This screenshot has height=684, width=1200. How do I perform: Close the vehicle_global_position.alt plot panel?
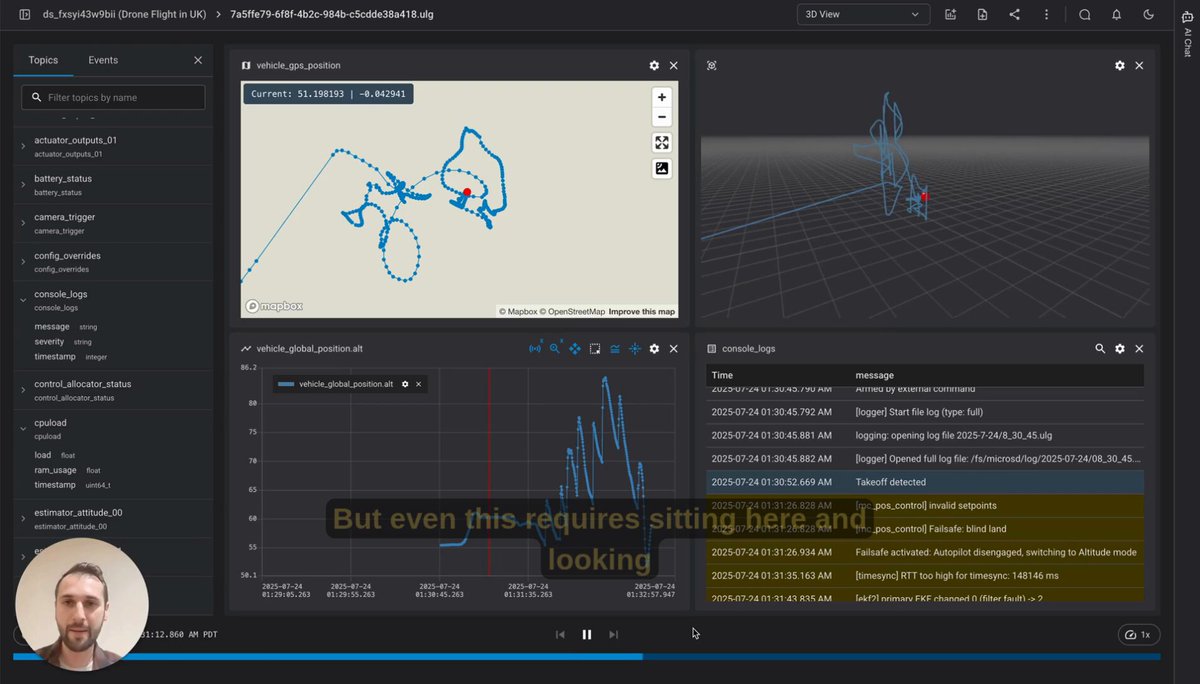[x=673, y=348]
